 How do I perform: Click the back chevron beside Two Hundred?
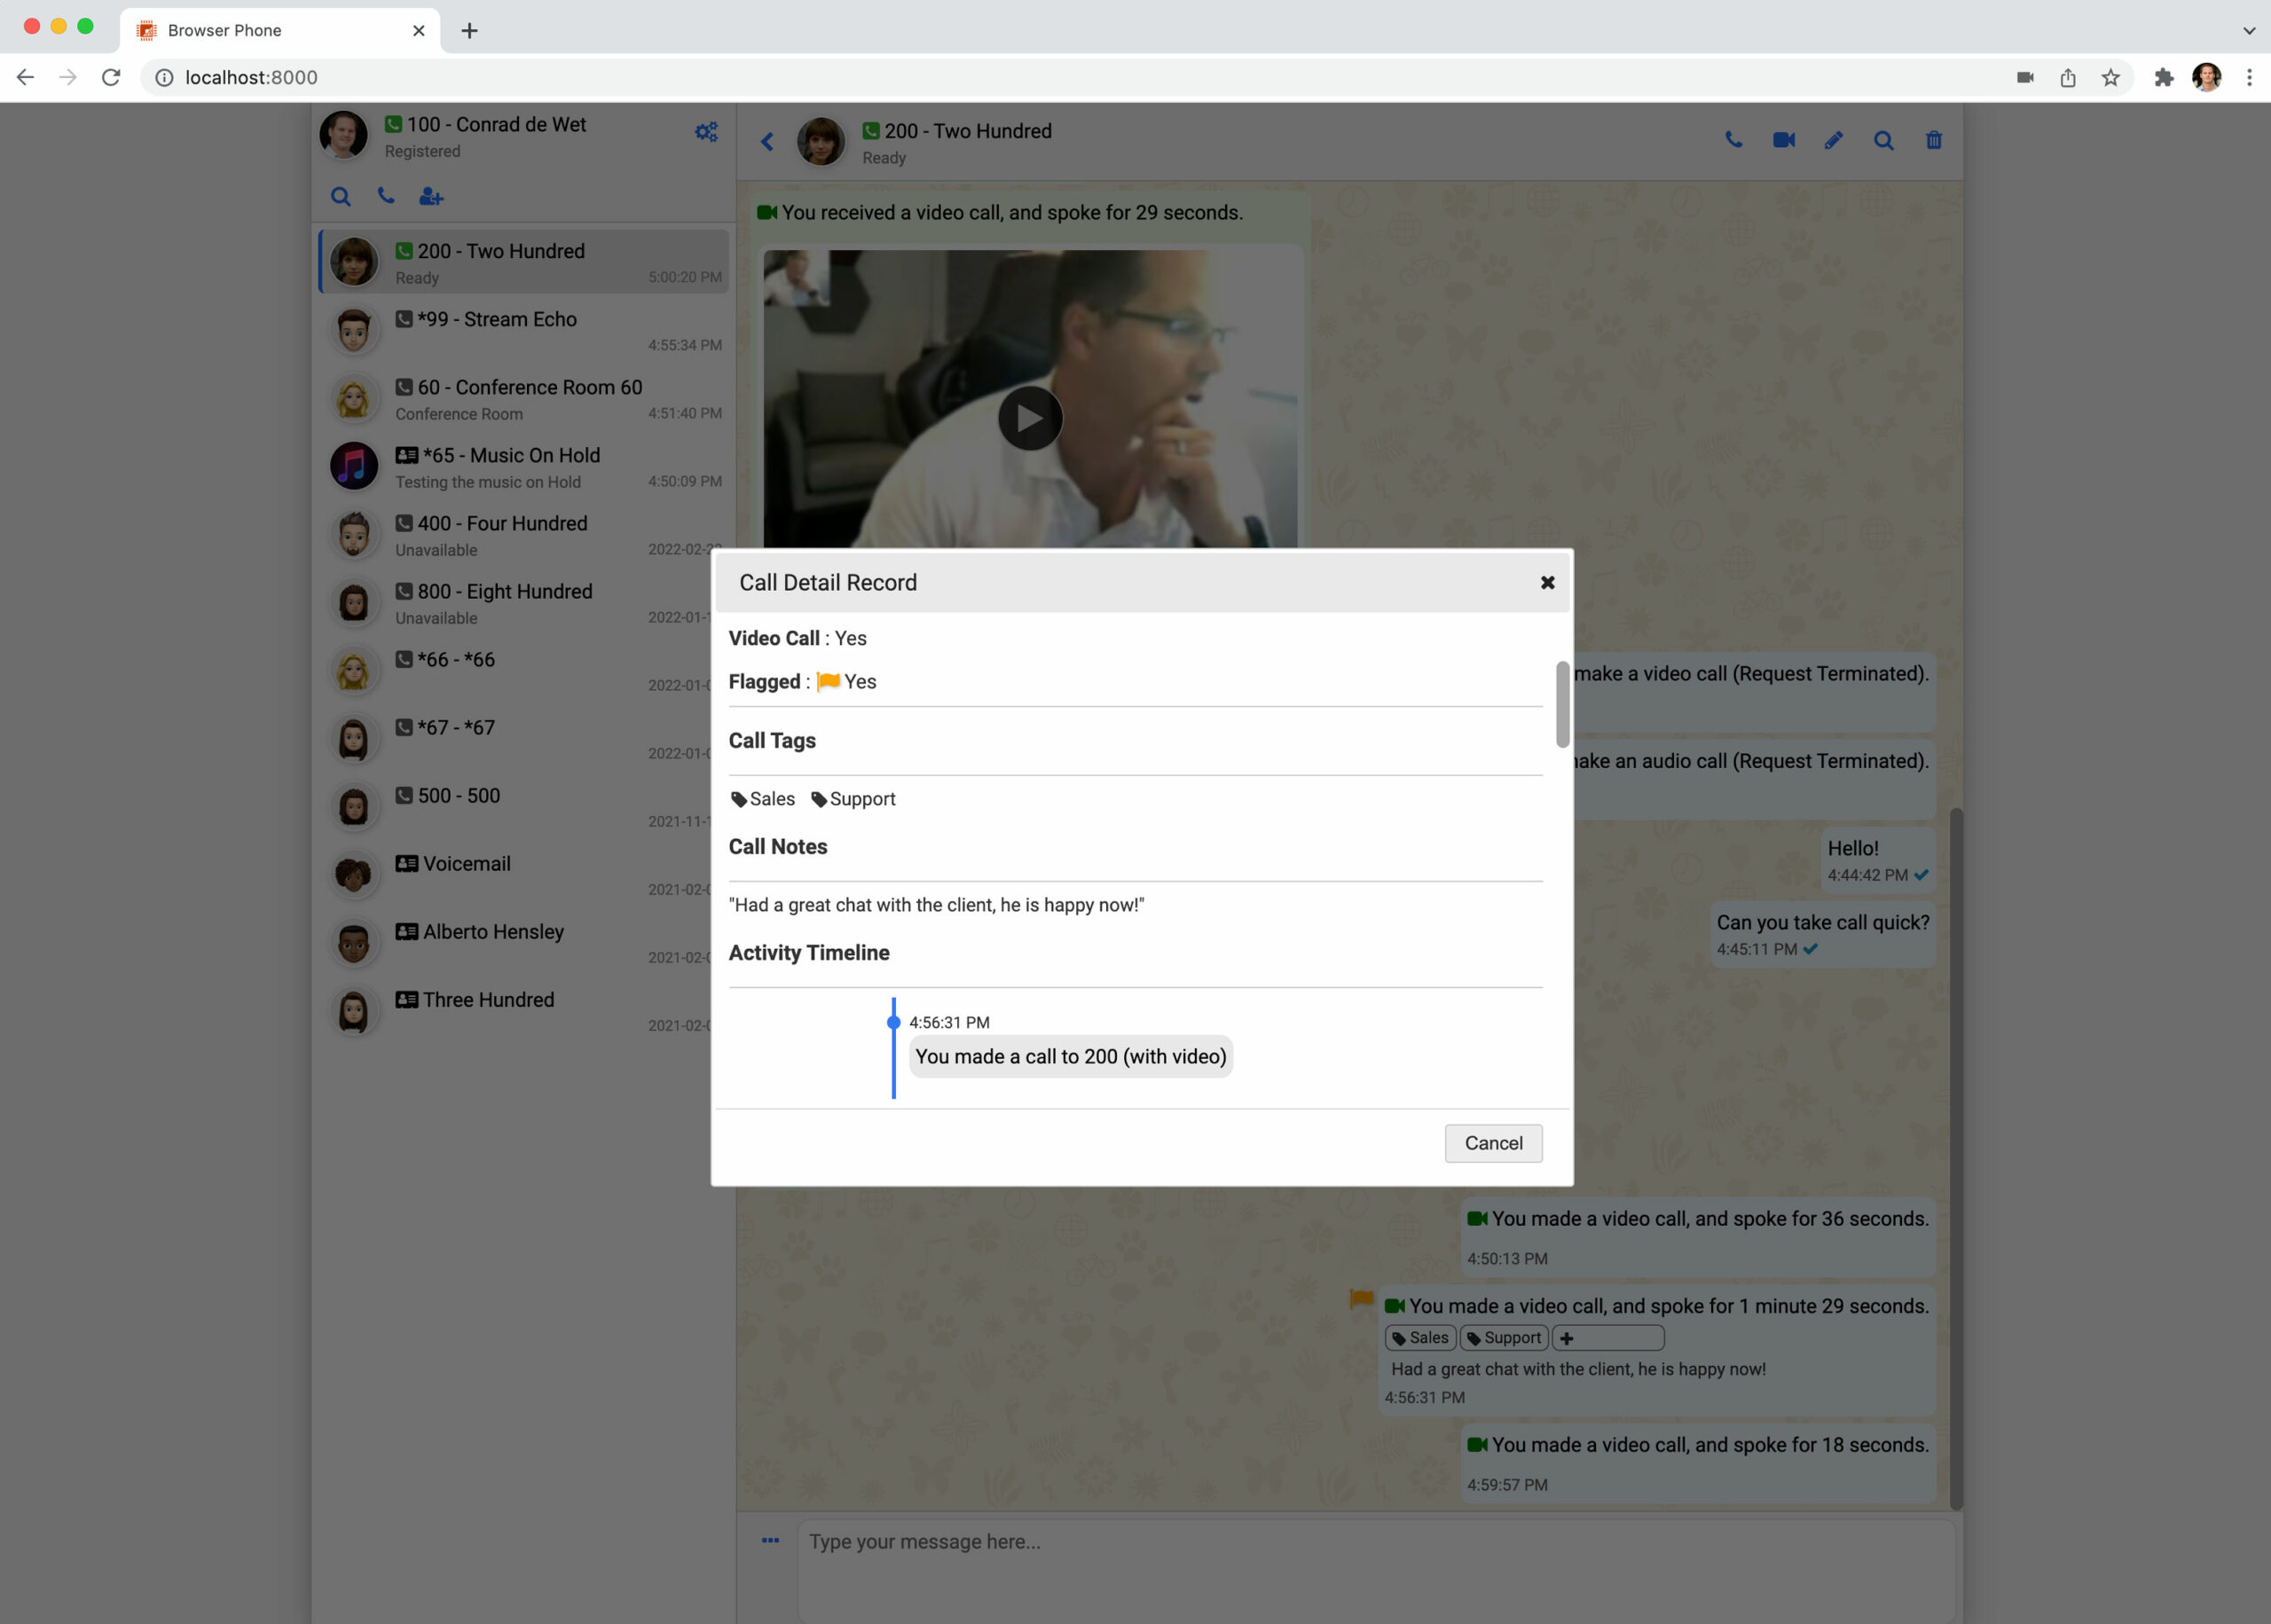coord(767,142)
